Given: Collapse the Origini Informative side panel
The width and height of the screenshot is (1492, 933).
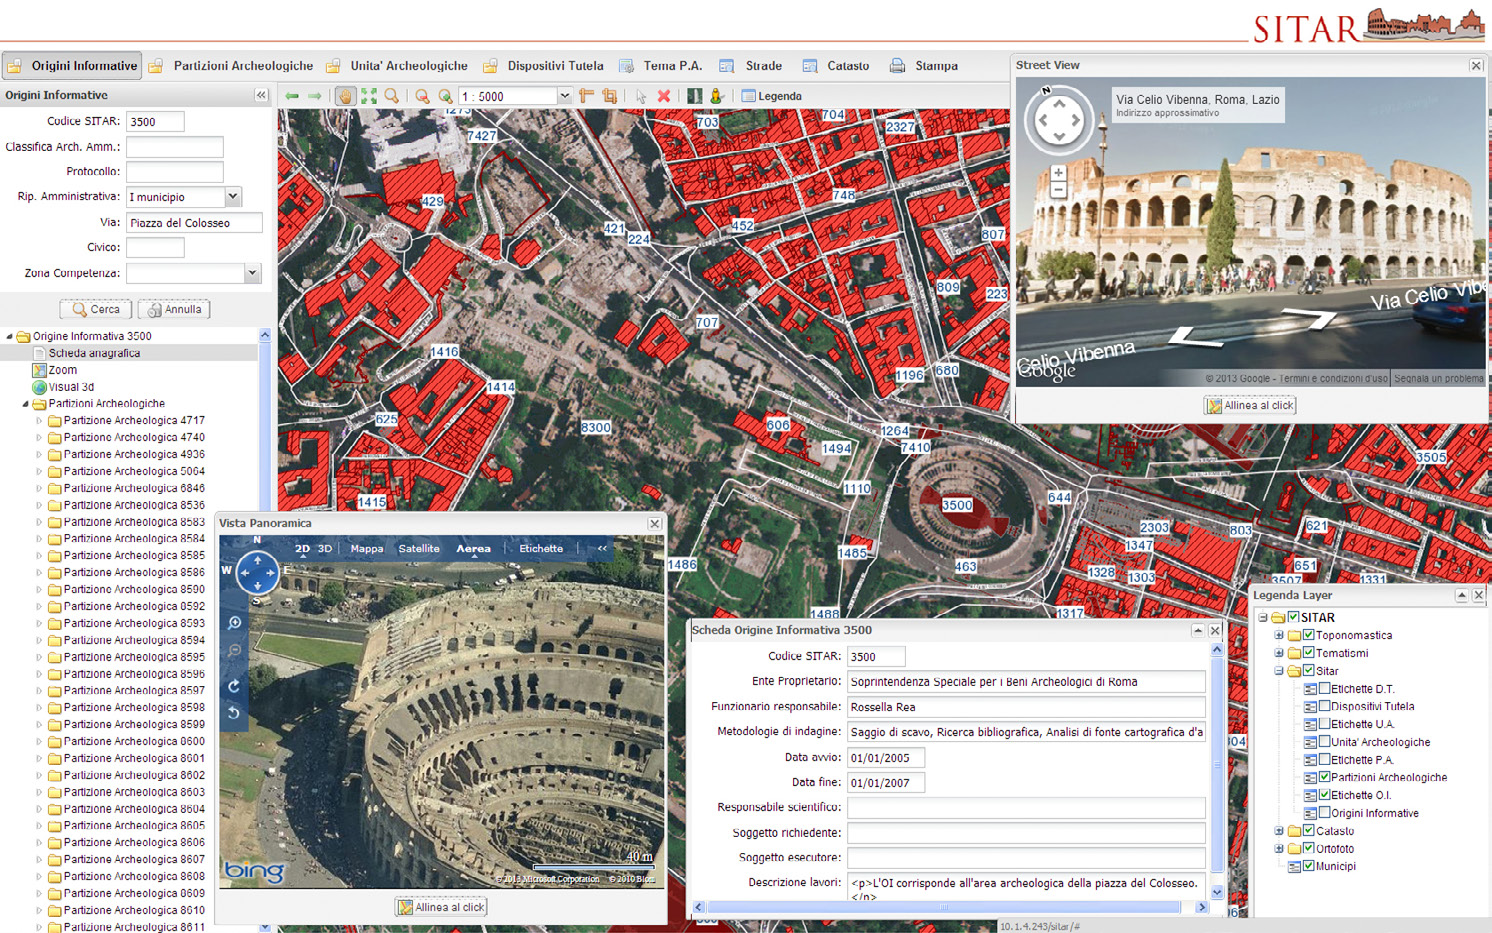Looking at the screenshot, I should 261,95.
